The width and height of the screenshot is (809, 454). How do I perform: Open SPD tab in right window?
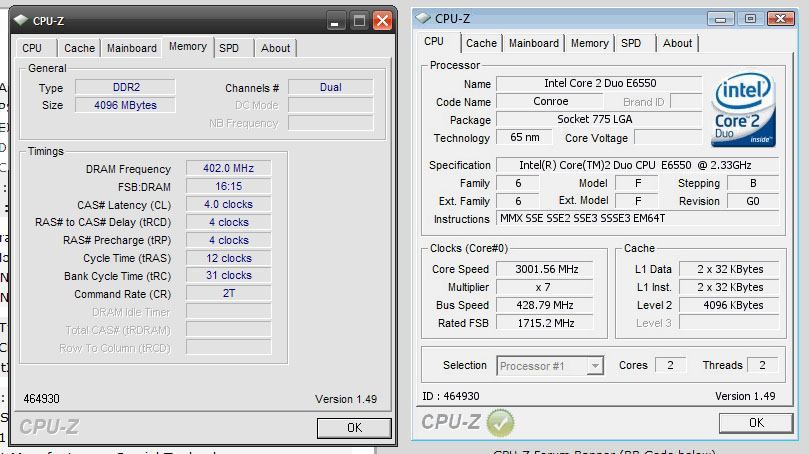(x=631, y=43)
